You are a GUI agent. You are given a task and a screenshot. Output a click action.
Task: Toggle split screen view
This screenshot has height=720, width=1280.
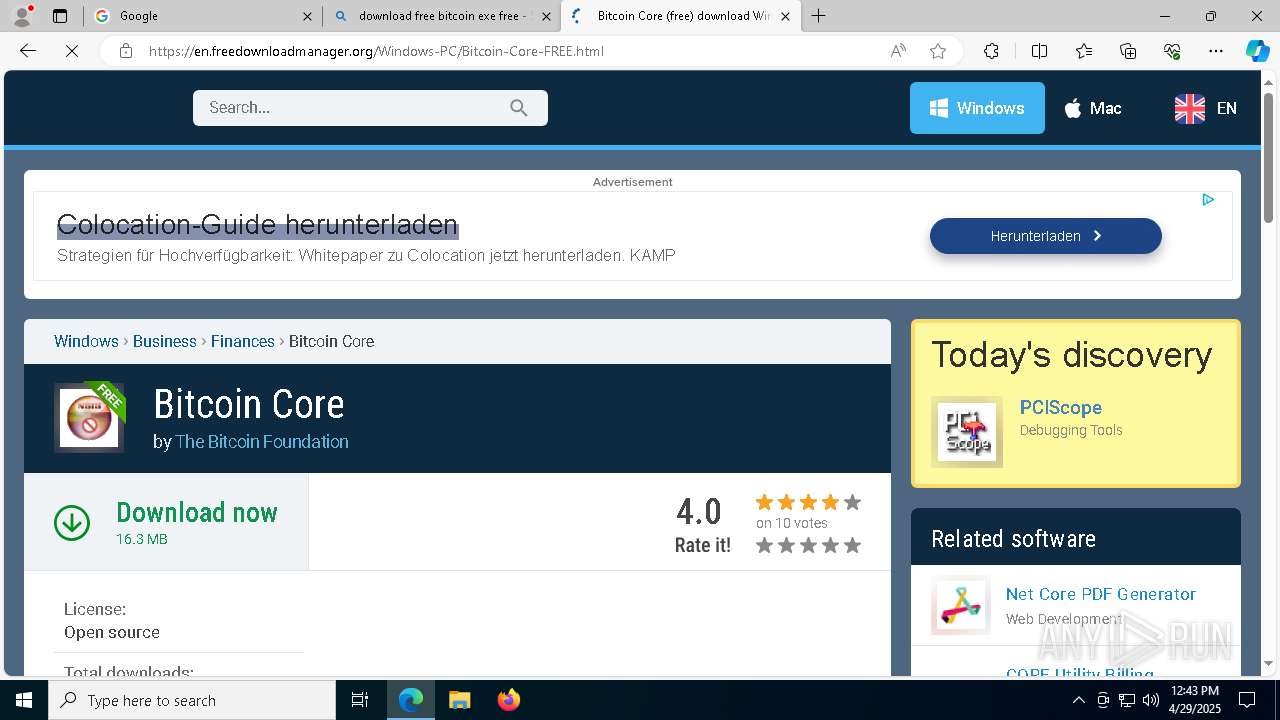[x=1039, y=51]
